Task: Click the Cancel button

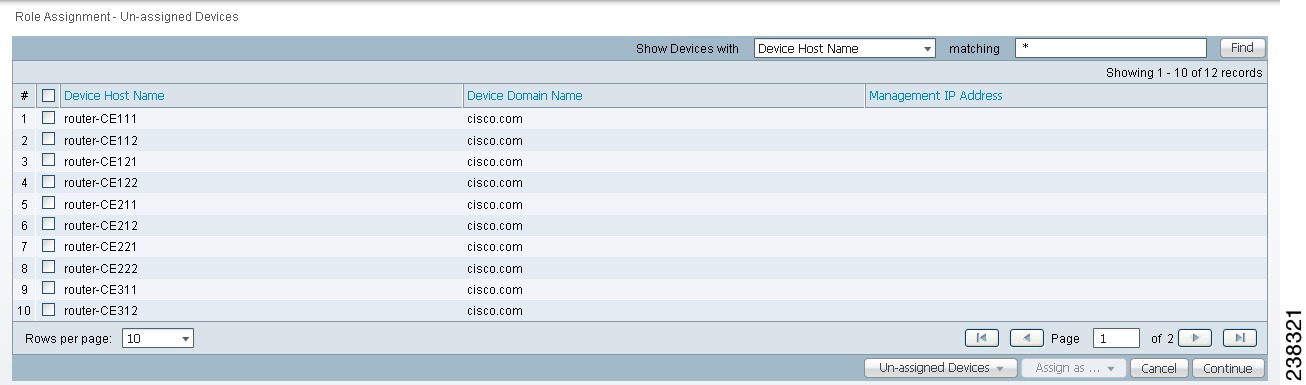Action: [1159, 368]
